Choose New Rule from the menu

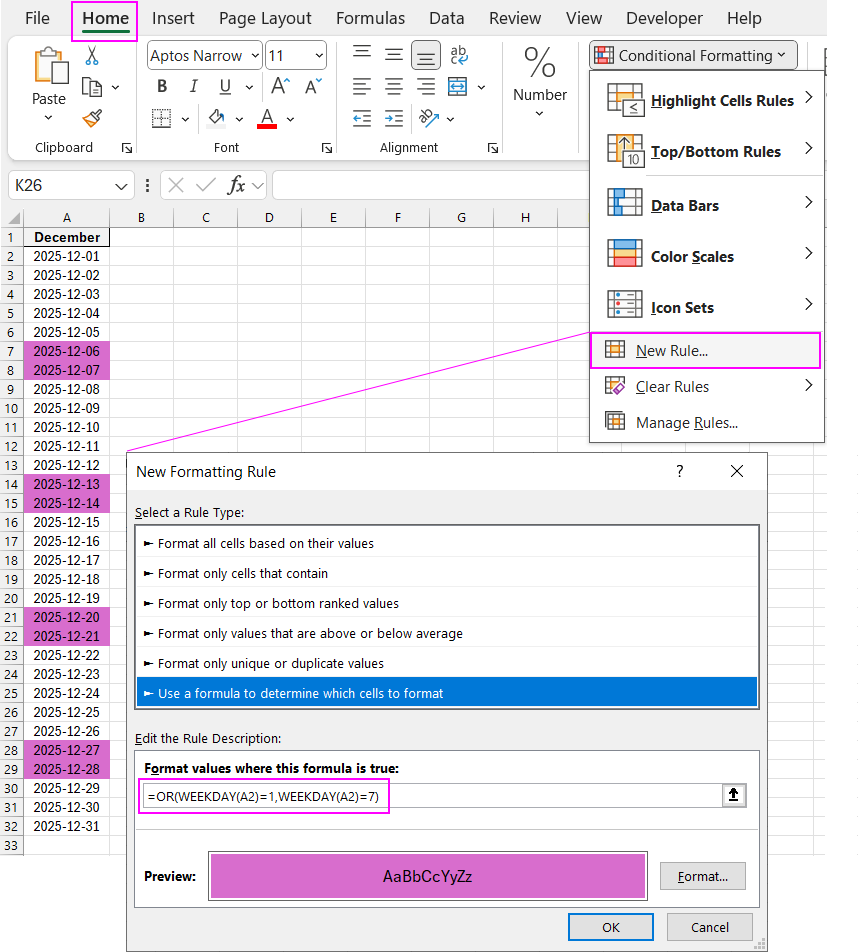672,351
